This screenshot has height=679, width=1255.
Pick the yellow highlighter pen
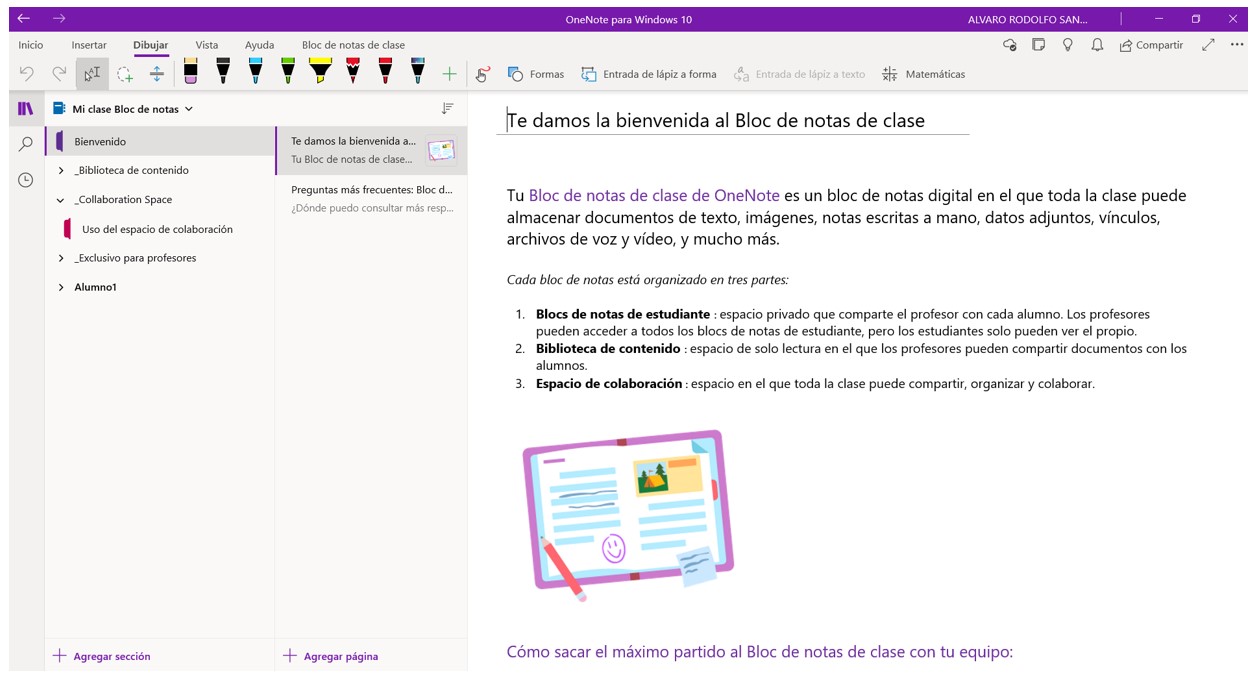pos(320,73)
